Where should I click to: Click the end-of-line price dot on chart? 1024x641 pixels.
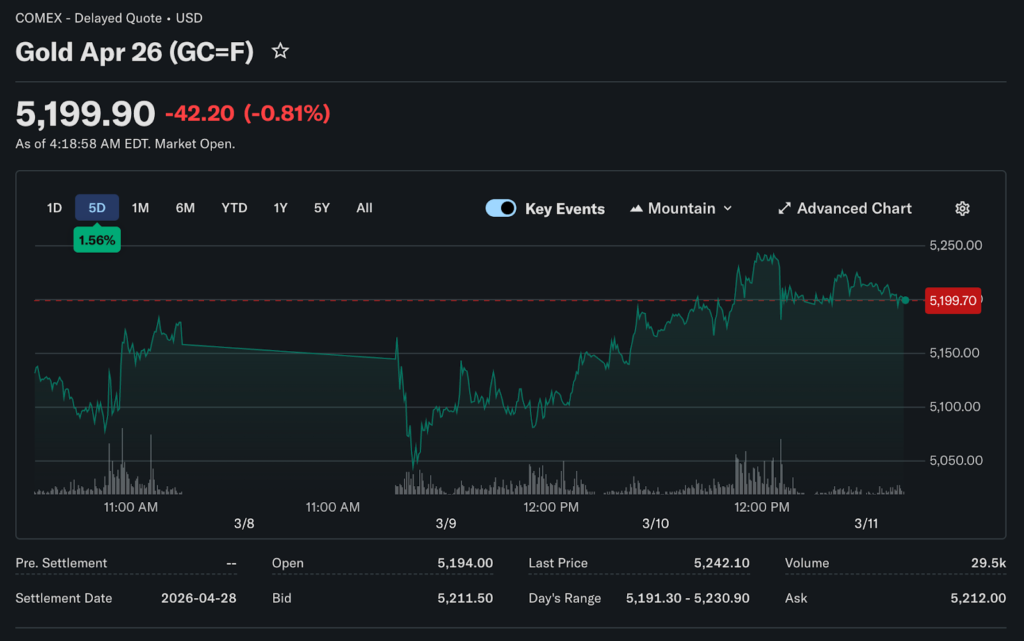tap(905, 300)
